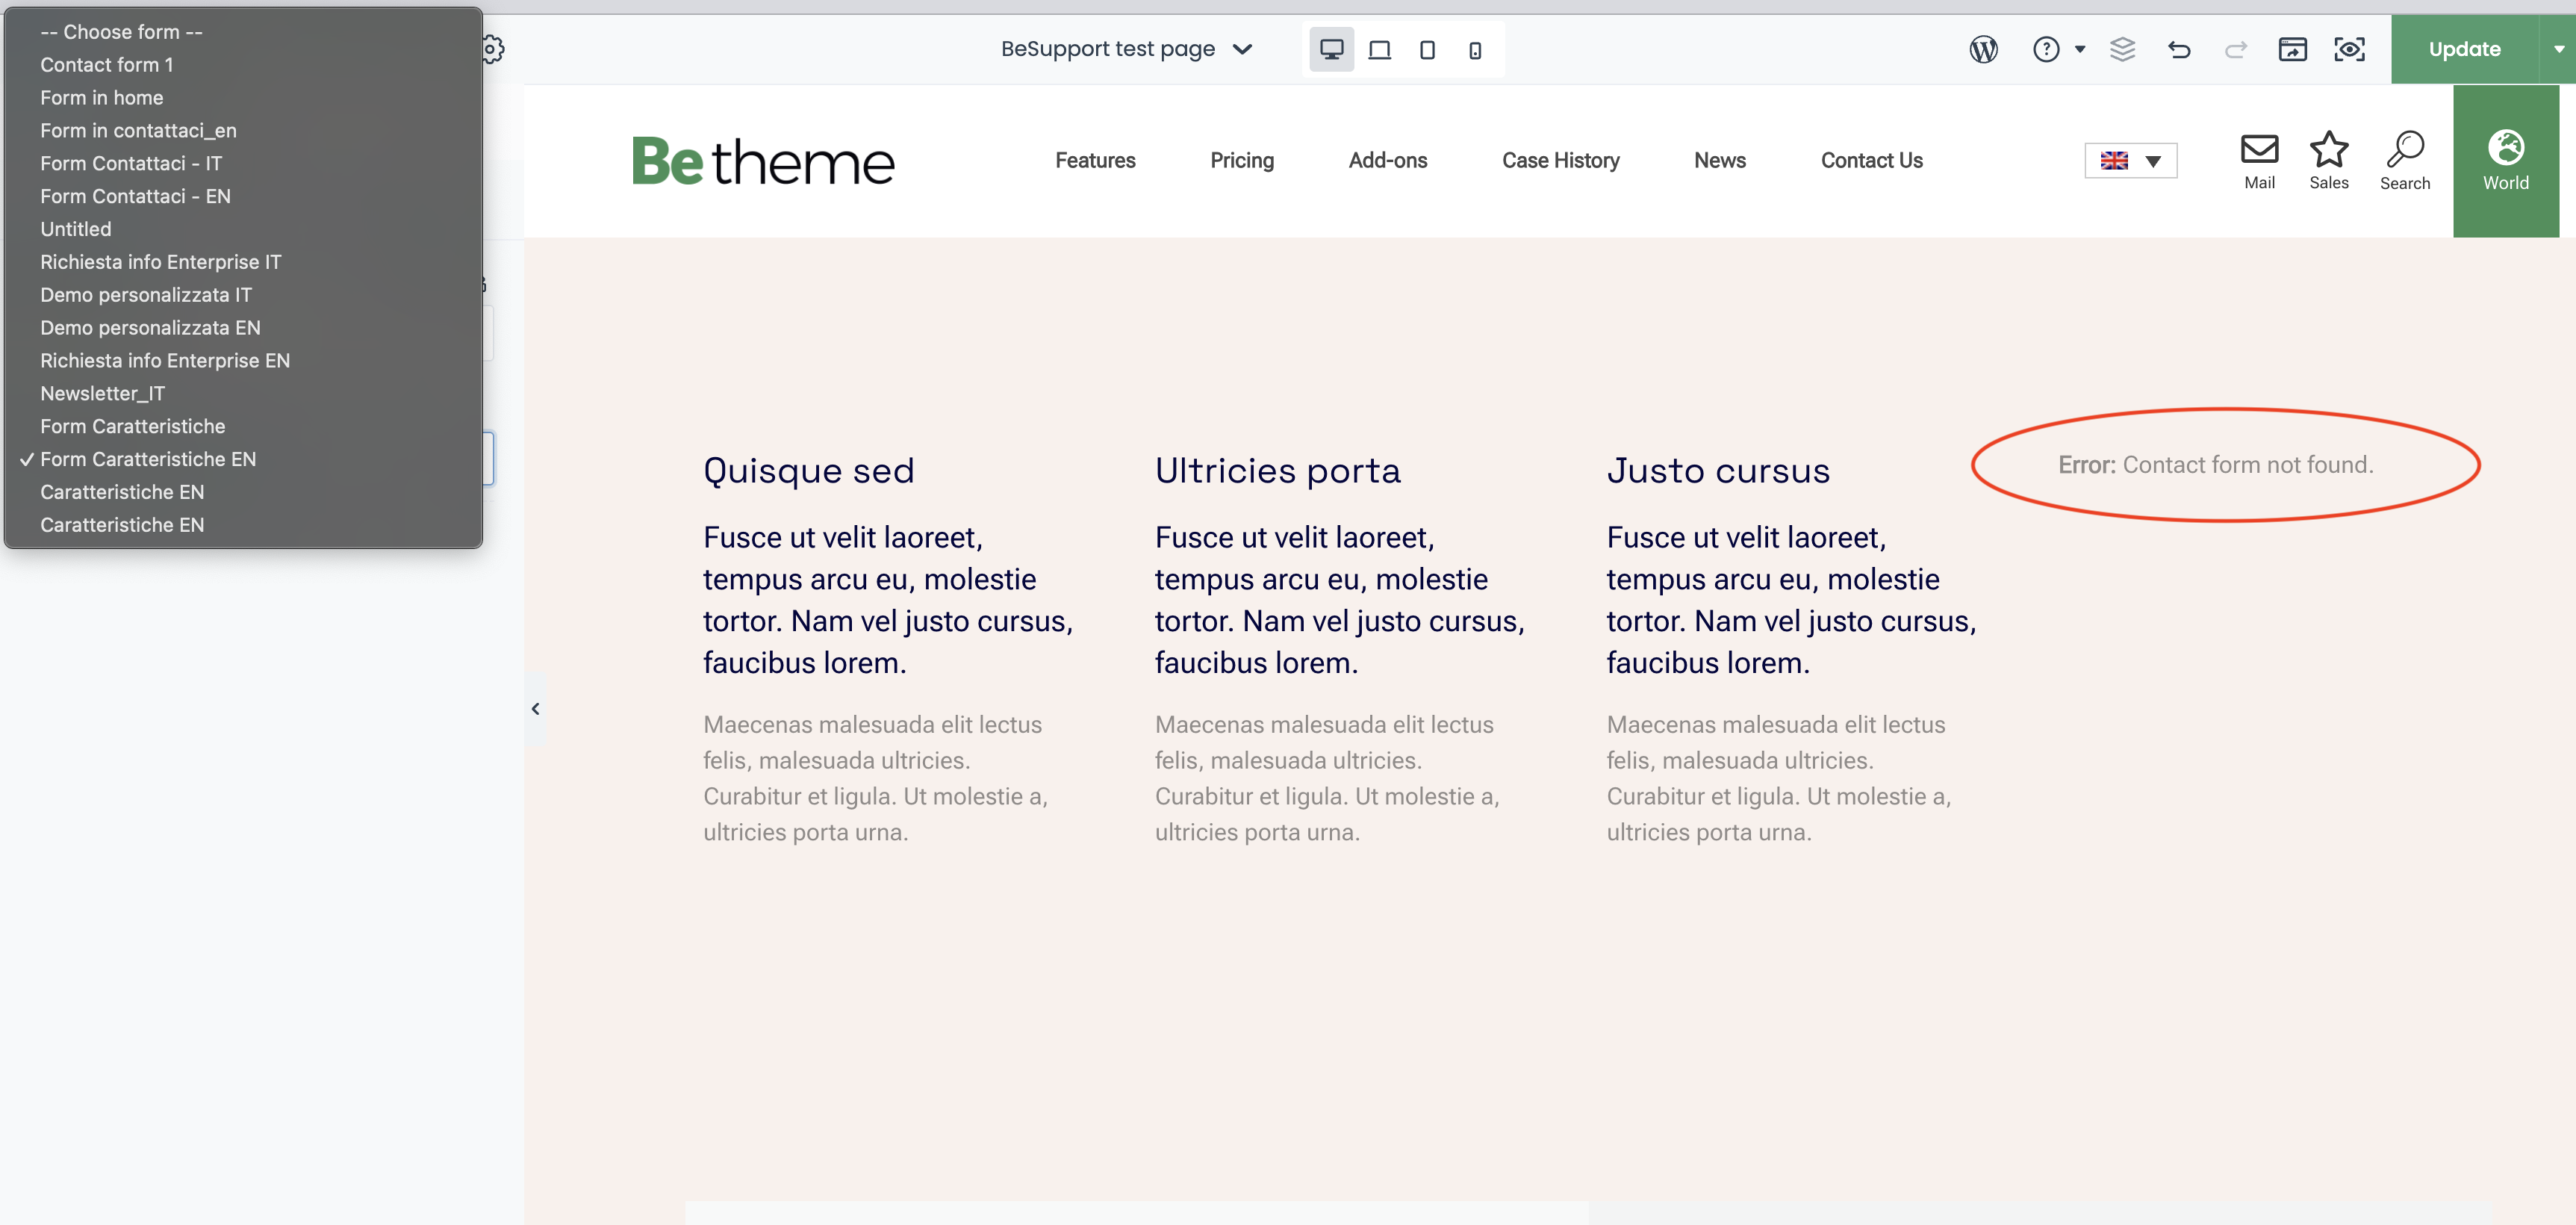The width and height of the screenshot is (2576, 1225).
Task: Open page preview in new window icon
Action: tap(2292, 49)
